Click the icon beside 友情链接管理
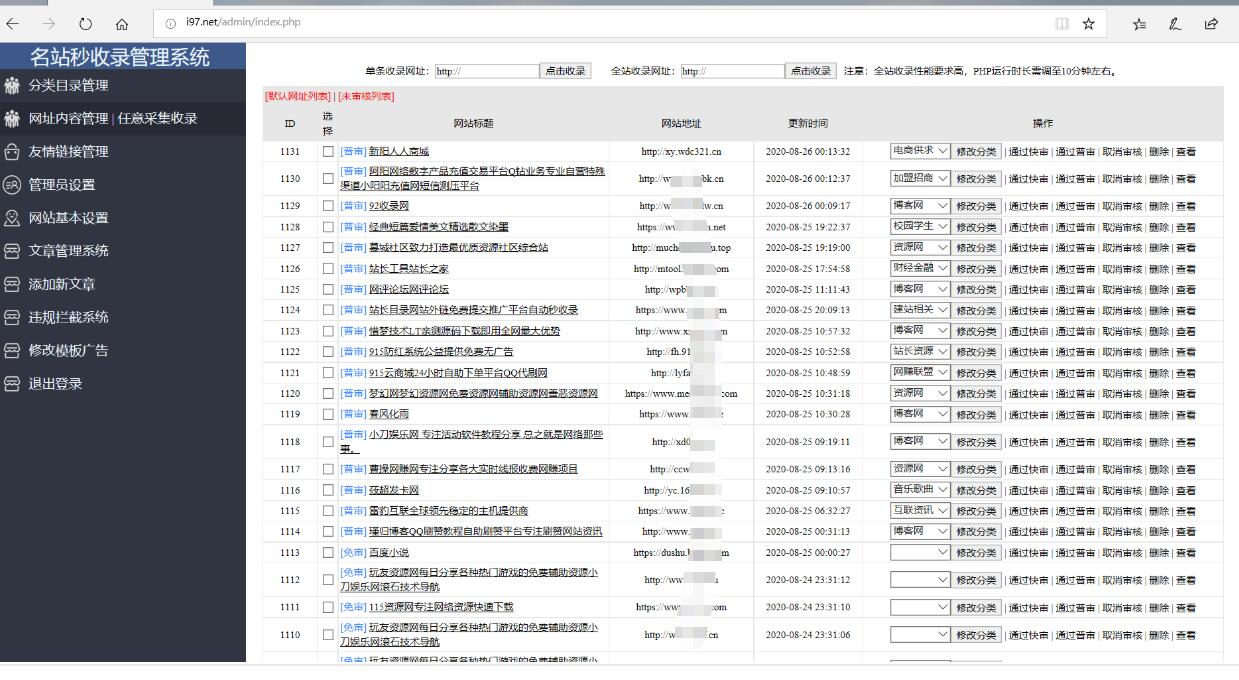Screen dimensions: 1239x680 click(x=12, y=152)
